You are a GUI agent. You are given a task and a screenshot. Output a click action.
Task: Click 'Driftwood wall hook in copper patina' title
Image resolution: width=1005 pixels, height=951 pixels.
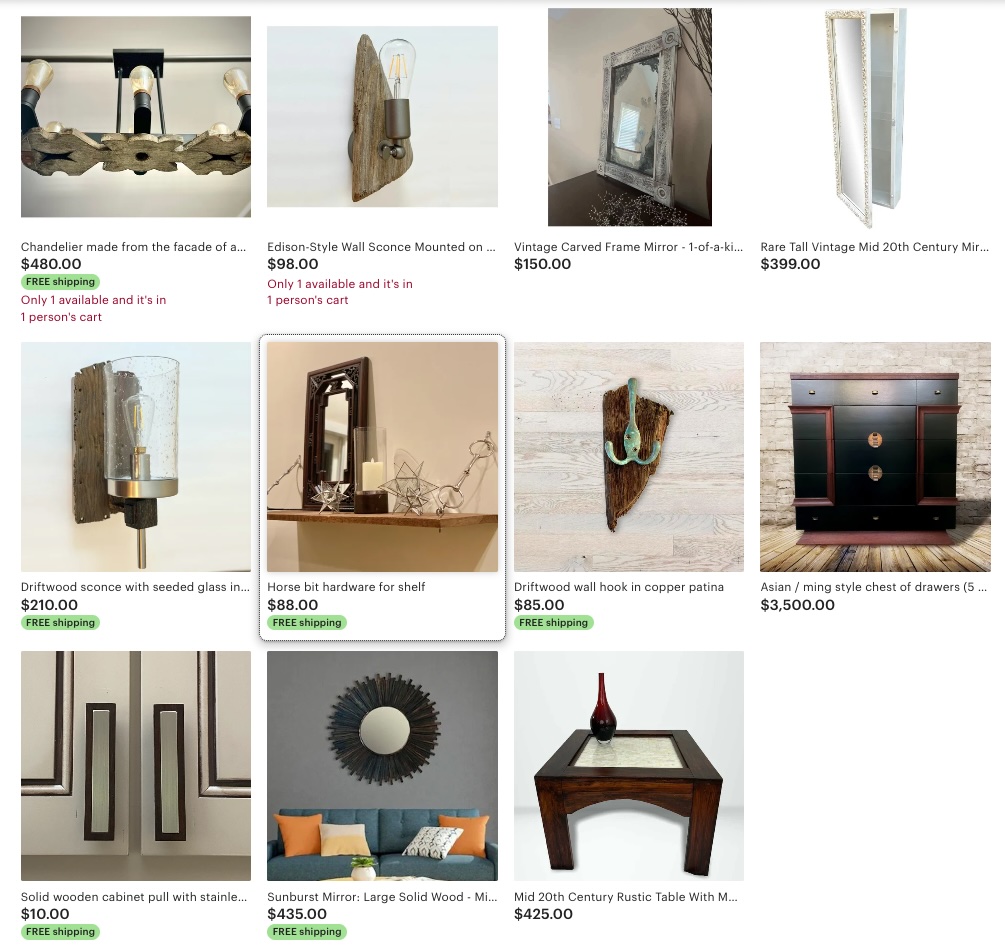pos(619,587)
